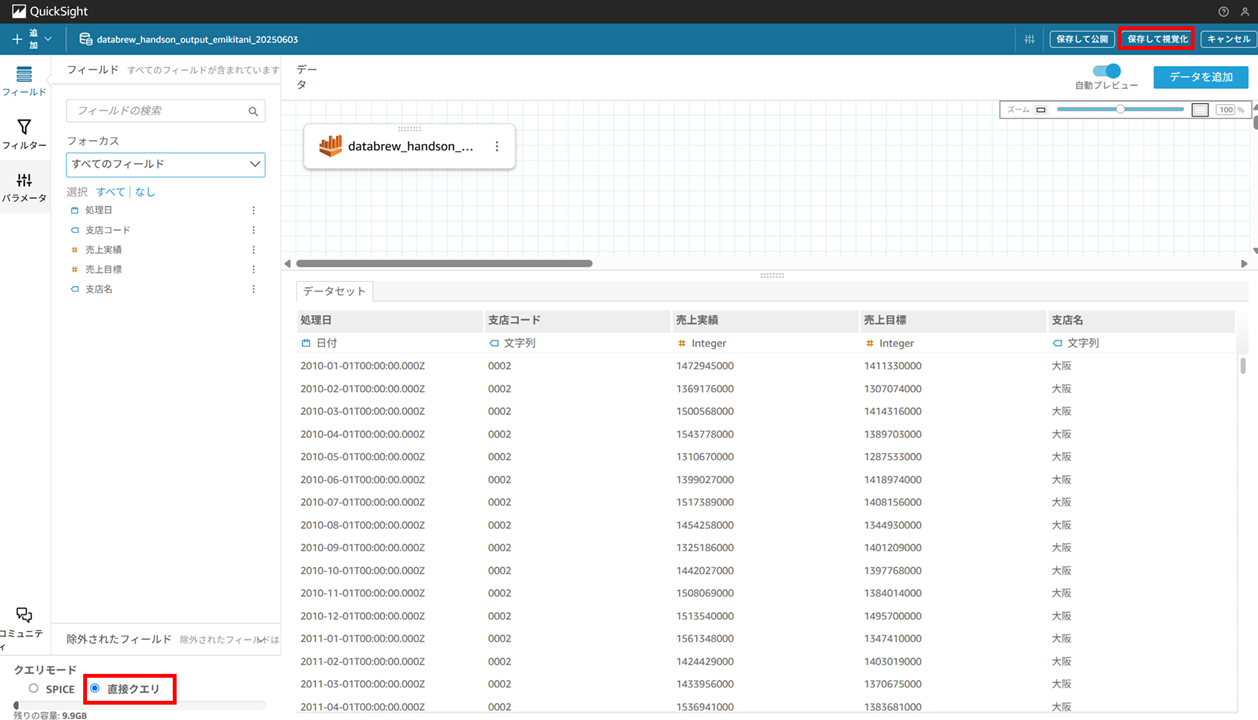Click the Add Data button
This screenshot has height=720, width=1258.
click(x=1201, y=77)
